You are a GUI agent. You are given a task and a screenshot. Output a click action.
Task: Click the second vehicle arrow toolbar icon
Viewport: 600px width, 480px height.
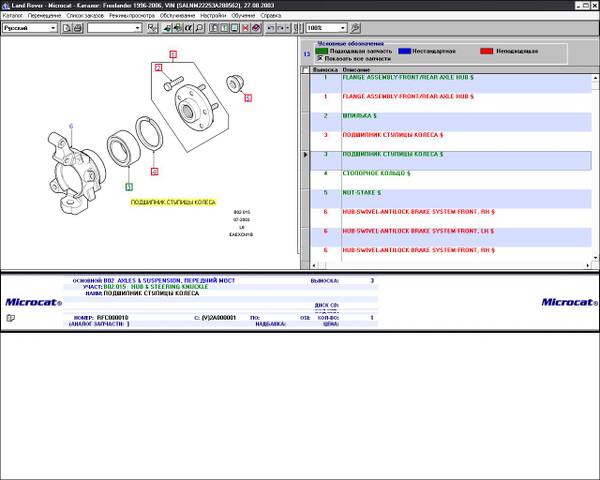pos(178,28)
